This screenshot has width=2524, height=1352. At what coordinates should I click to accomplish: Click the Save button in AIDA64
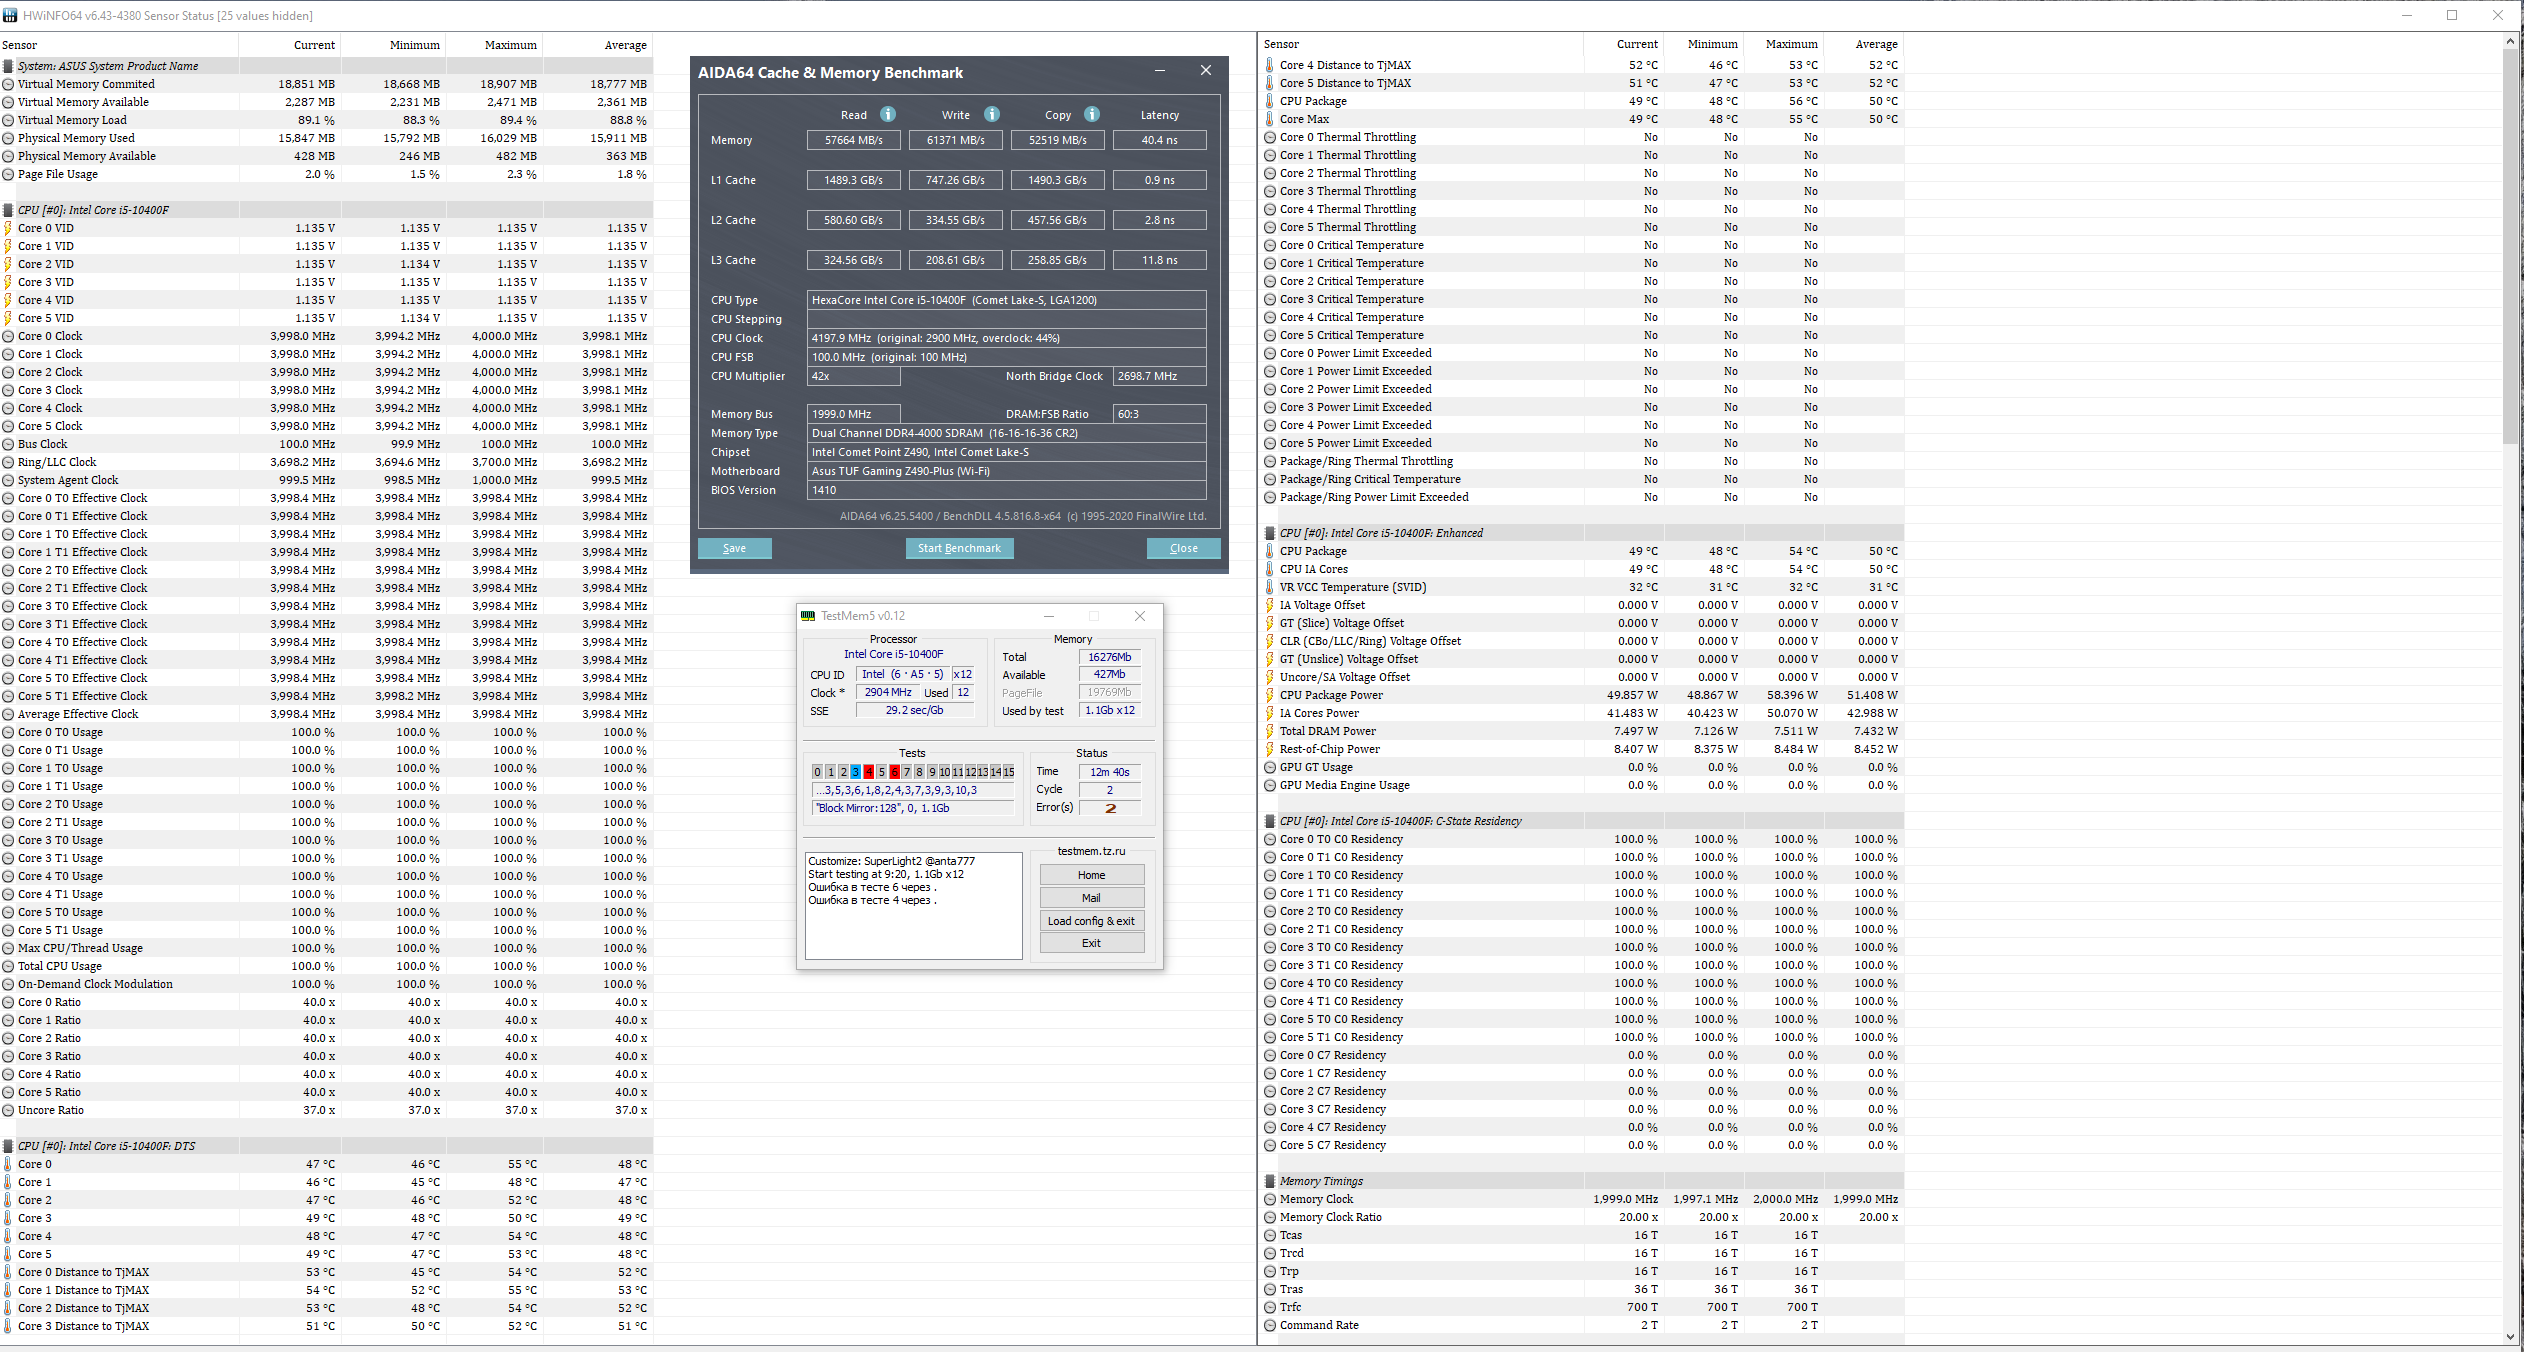pyautogui.click(x=734, y=548)
